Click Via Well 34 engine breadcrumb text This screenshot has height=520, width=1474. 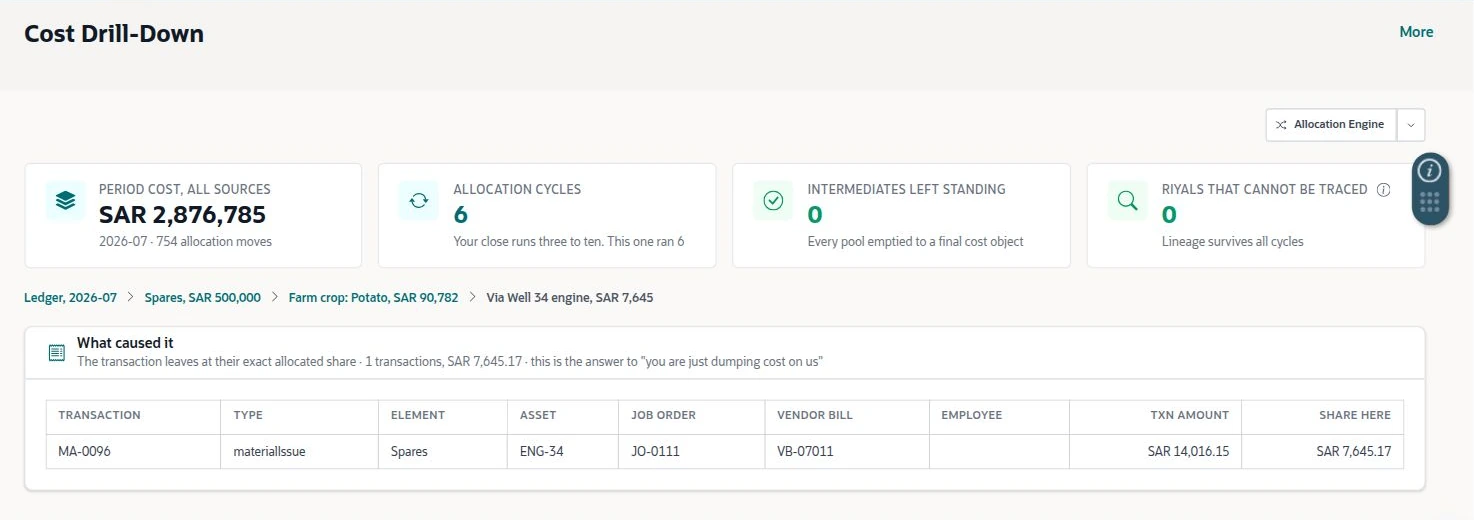tap(570, 298)
